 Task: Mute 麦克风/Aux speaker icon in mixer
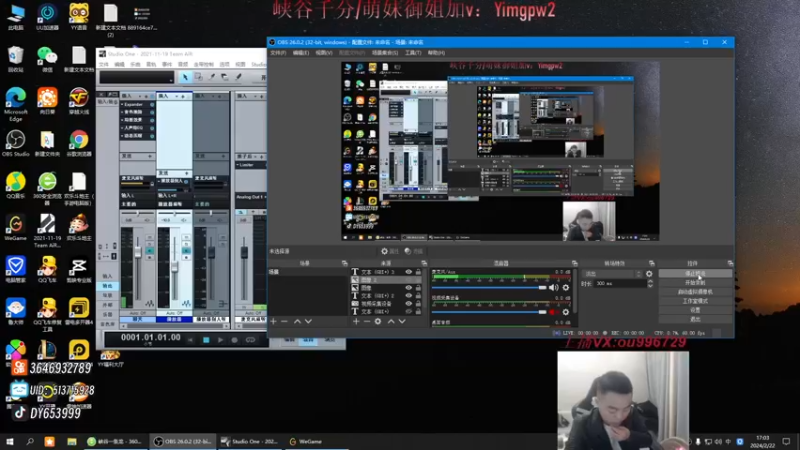coord(554,288)
